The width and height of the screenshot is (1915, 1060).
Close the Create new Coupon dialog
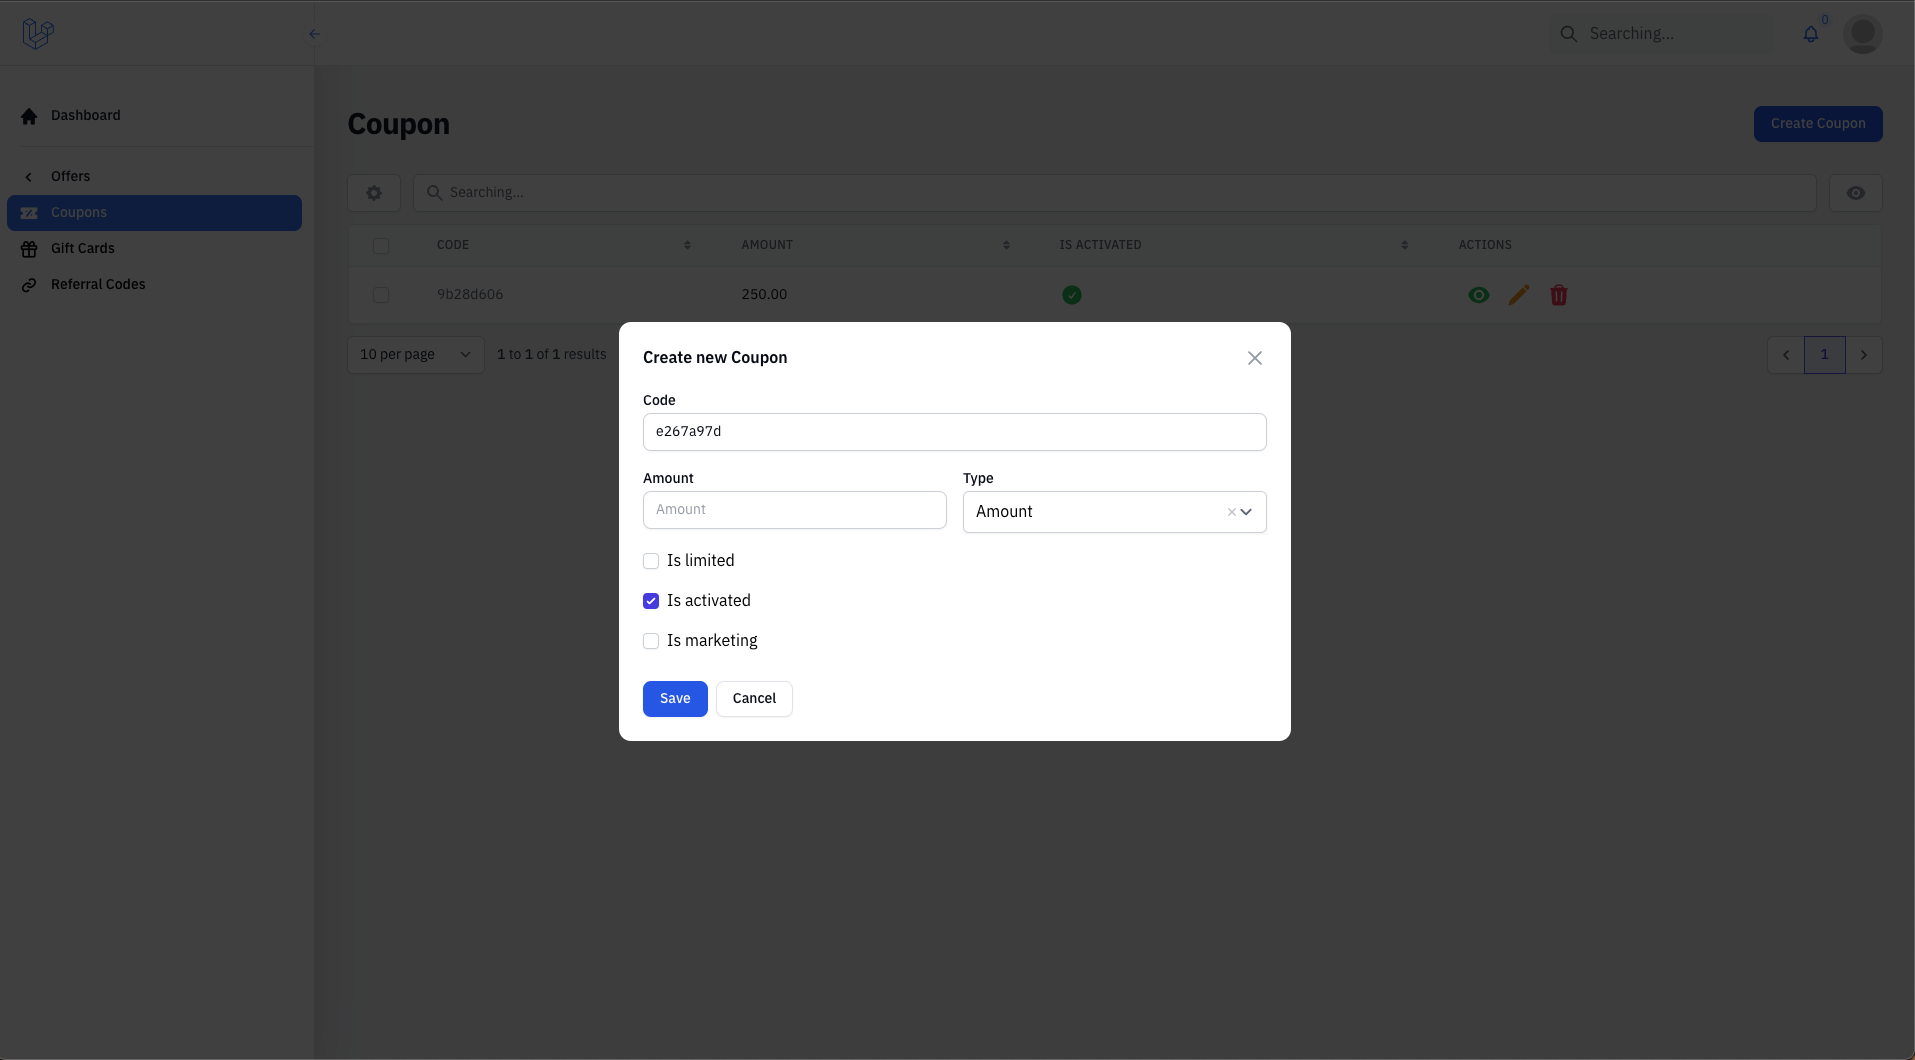click(1255, 358)
